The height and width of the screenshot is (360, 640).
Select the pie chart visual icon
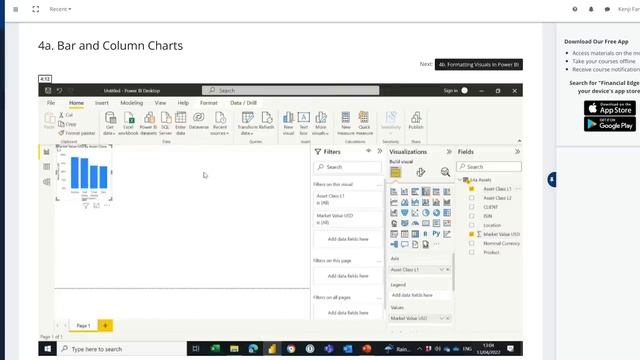[426, 213]
